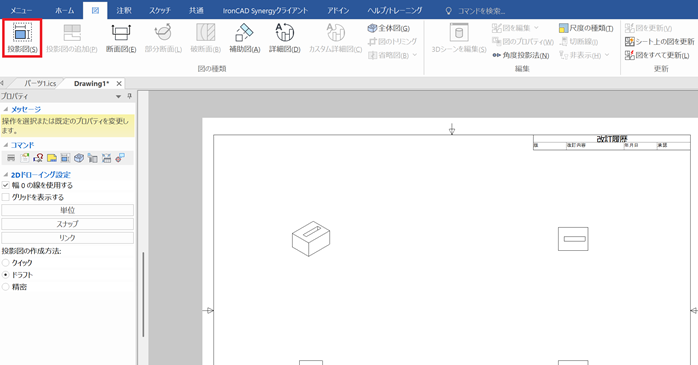
Task: Click シート上の図を更新 in the ribbon
Action: [x=659, y=41]
